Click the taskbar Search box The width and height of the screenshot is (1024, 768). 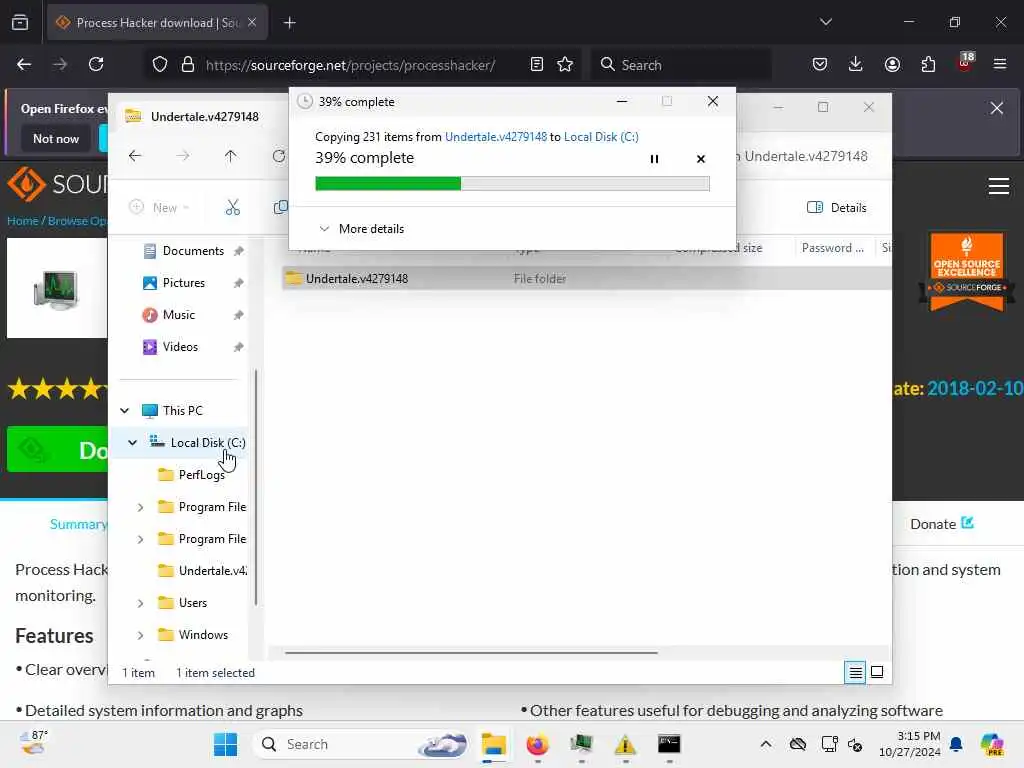(x=361, y=744)
